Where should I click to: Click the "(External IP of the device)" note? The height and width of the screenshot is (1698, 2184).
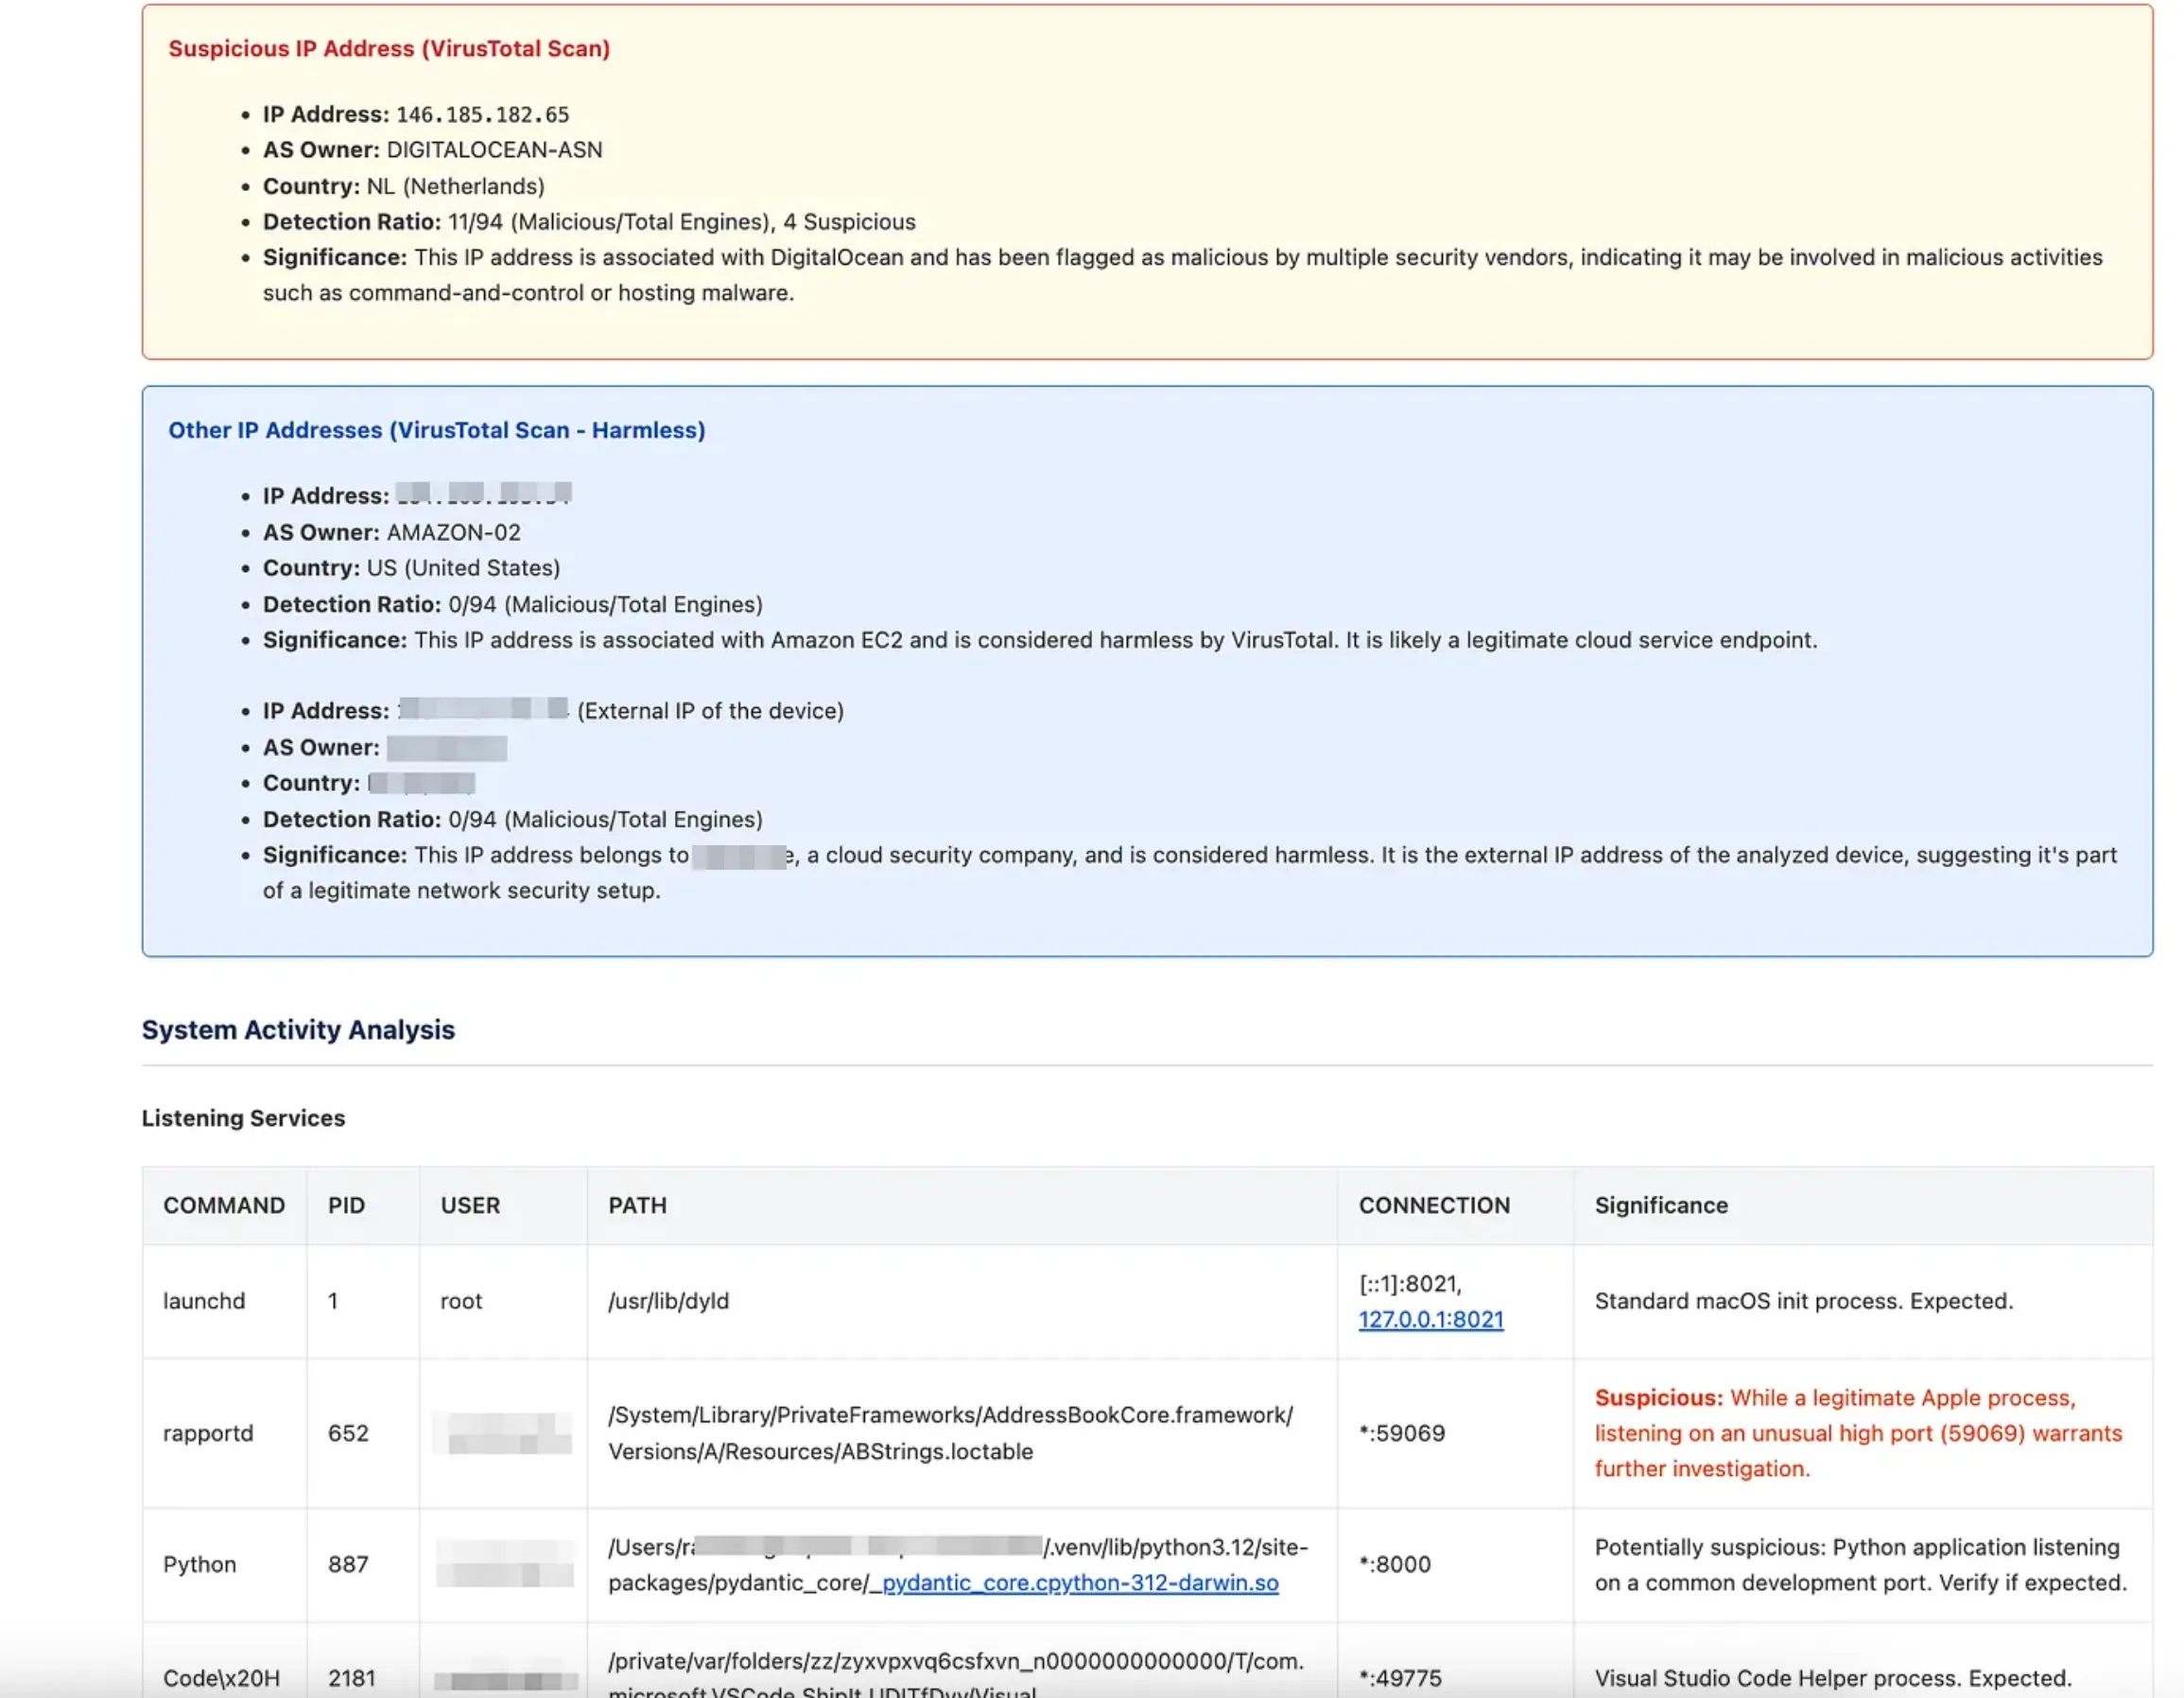710,711
